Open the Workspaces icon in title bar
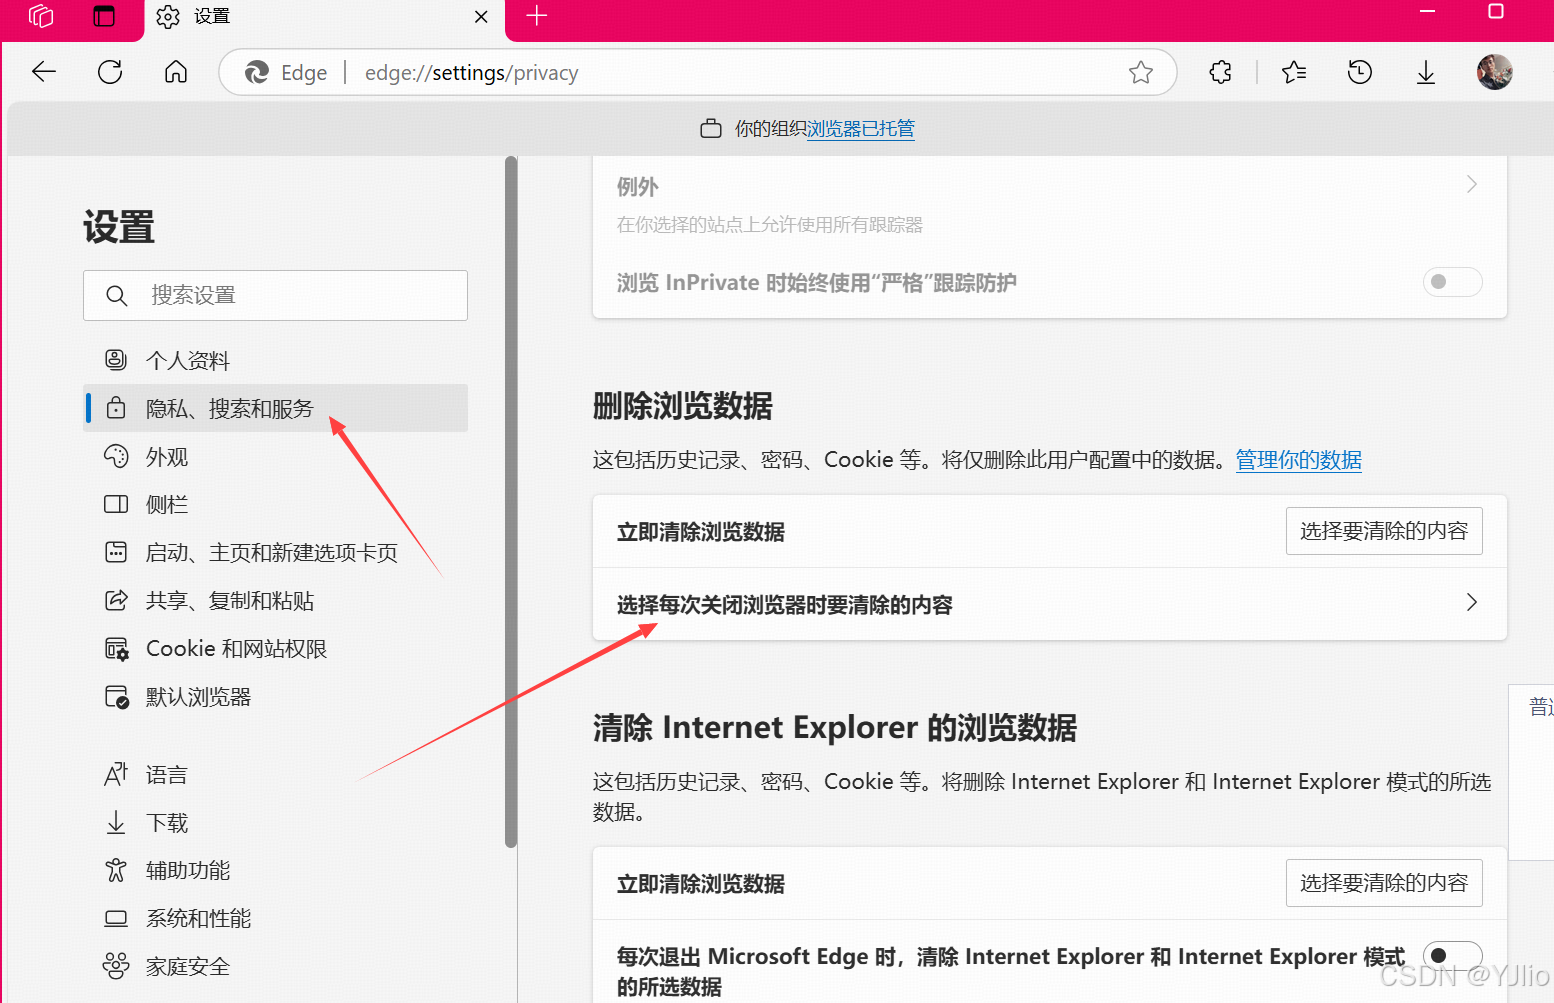This screenshot has height=1003, width=1554. [41, 16]
